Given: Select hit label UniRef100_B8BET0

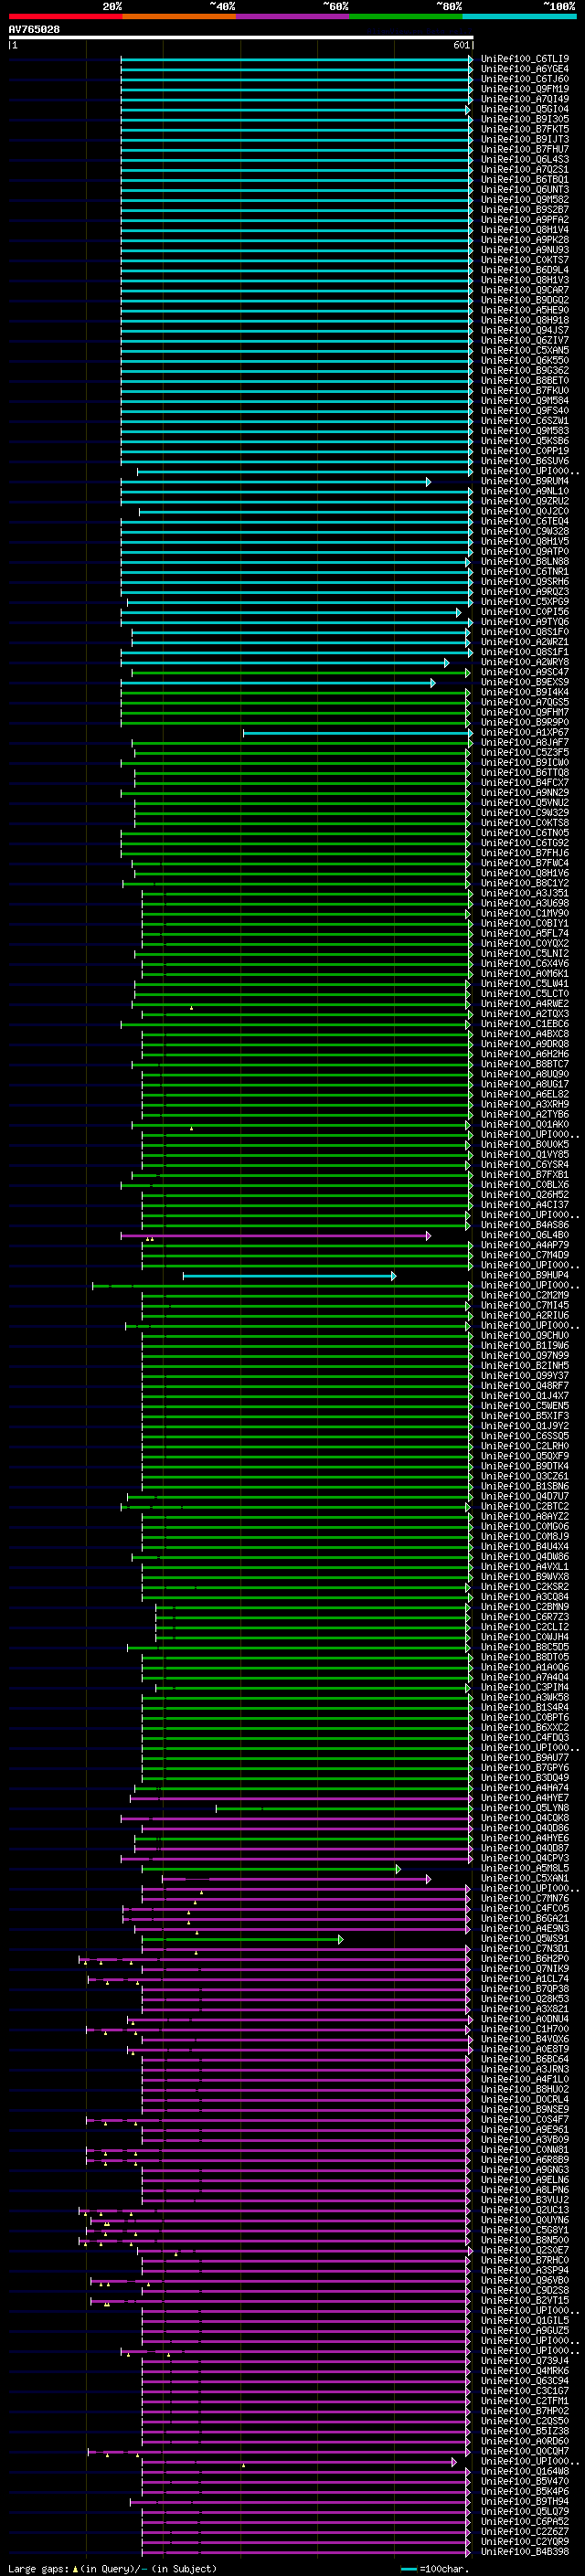Looking at the screenshot, I should click(x=524, y=381).
